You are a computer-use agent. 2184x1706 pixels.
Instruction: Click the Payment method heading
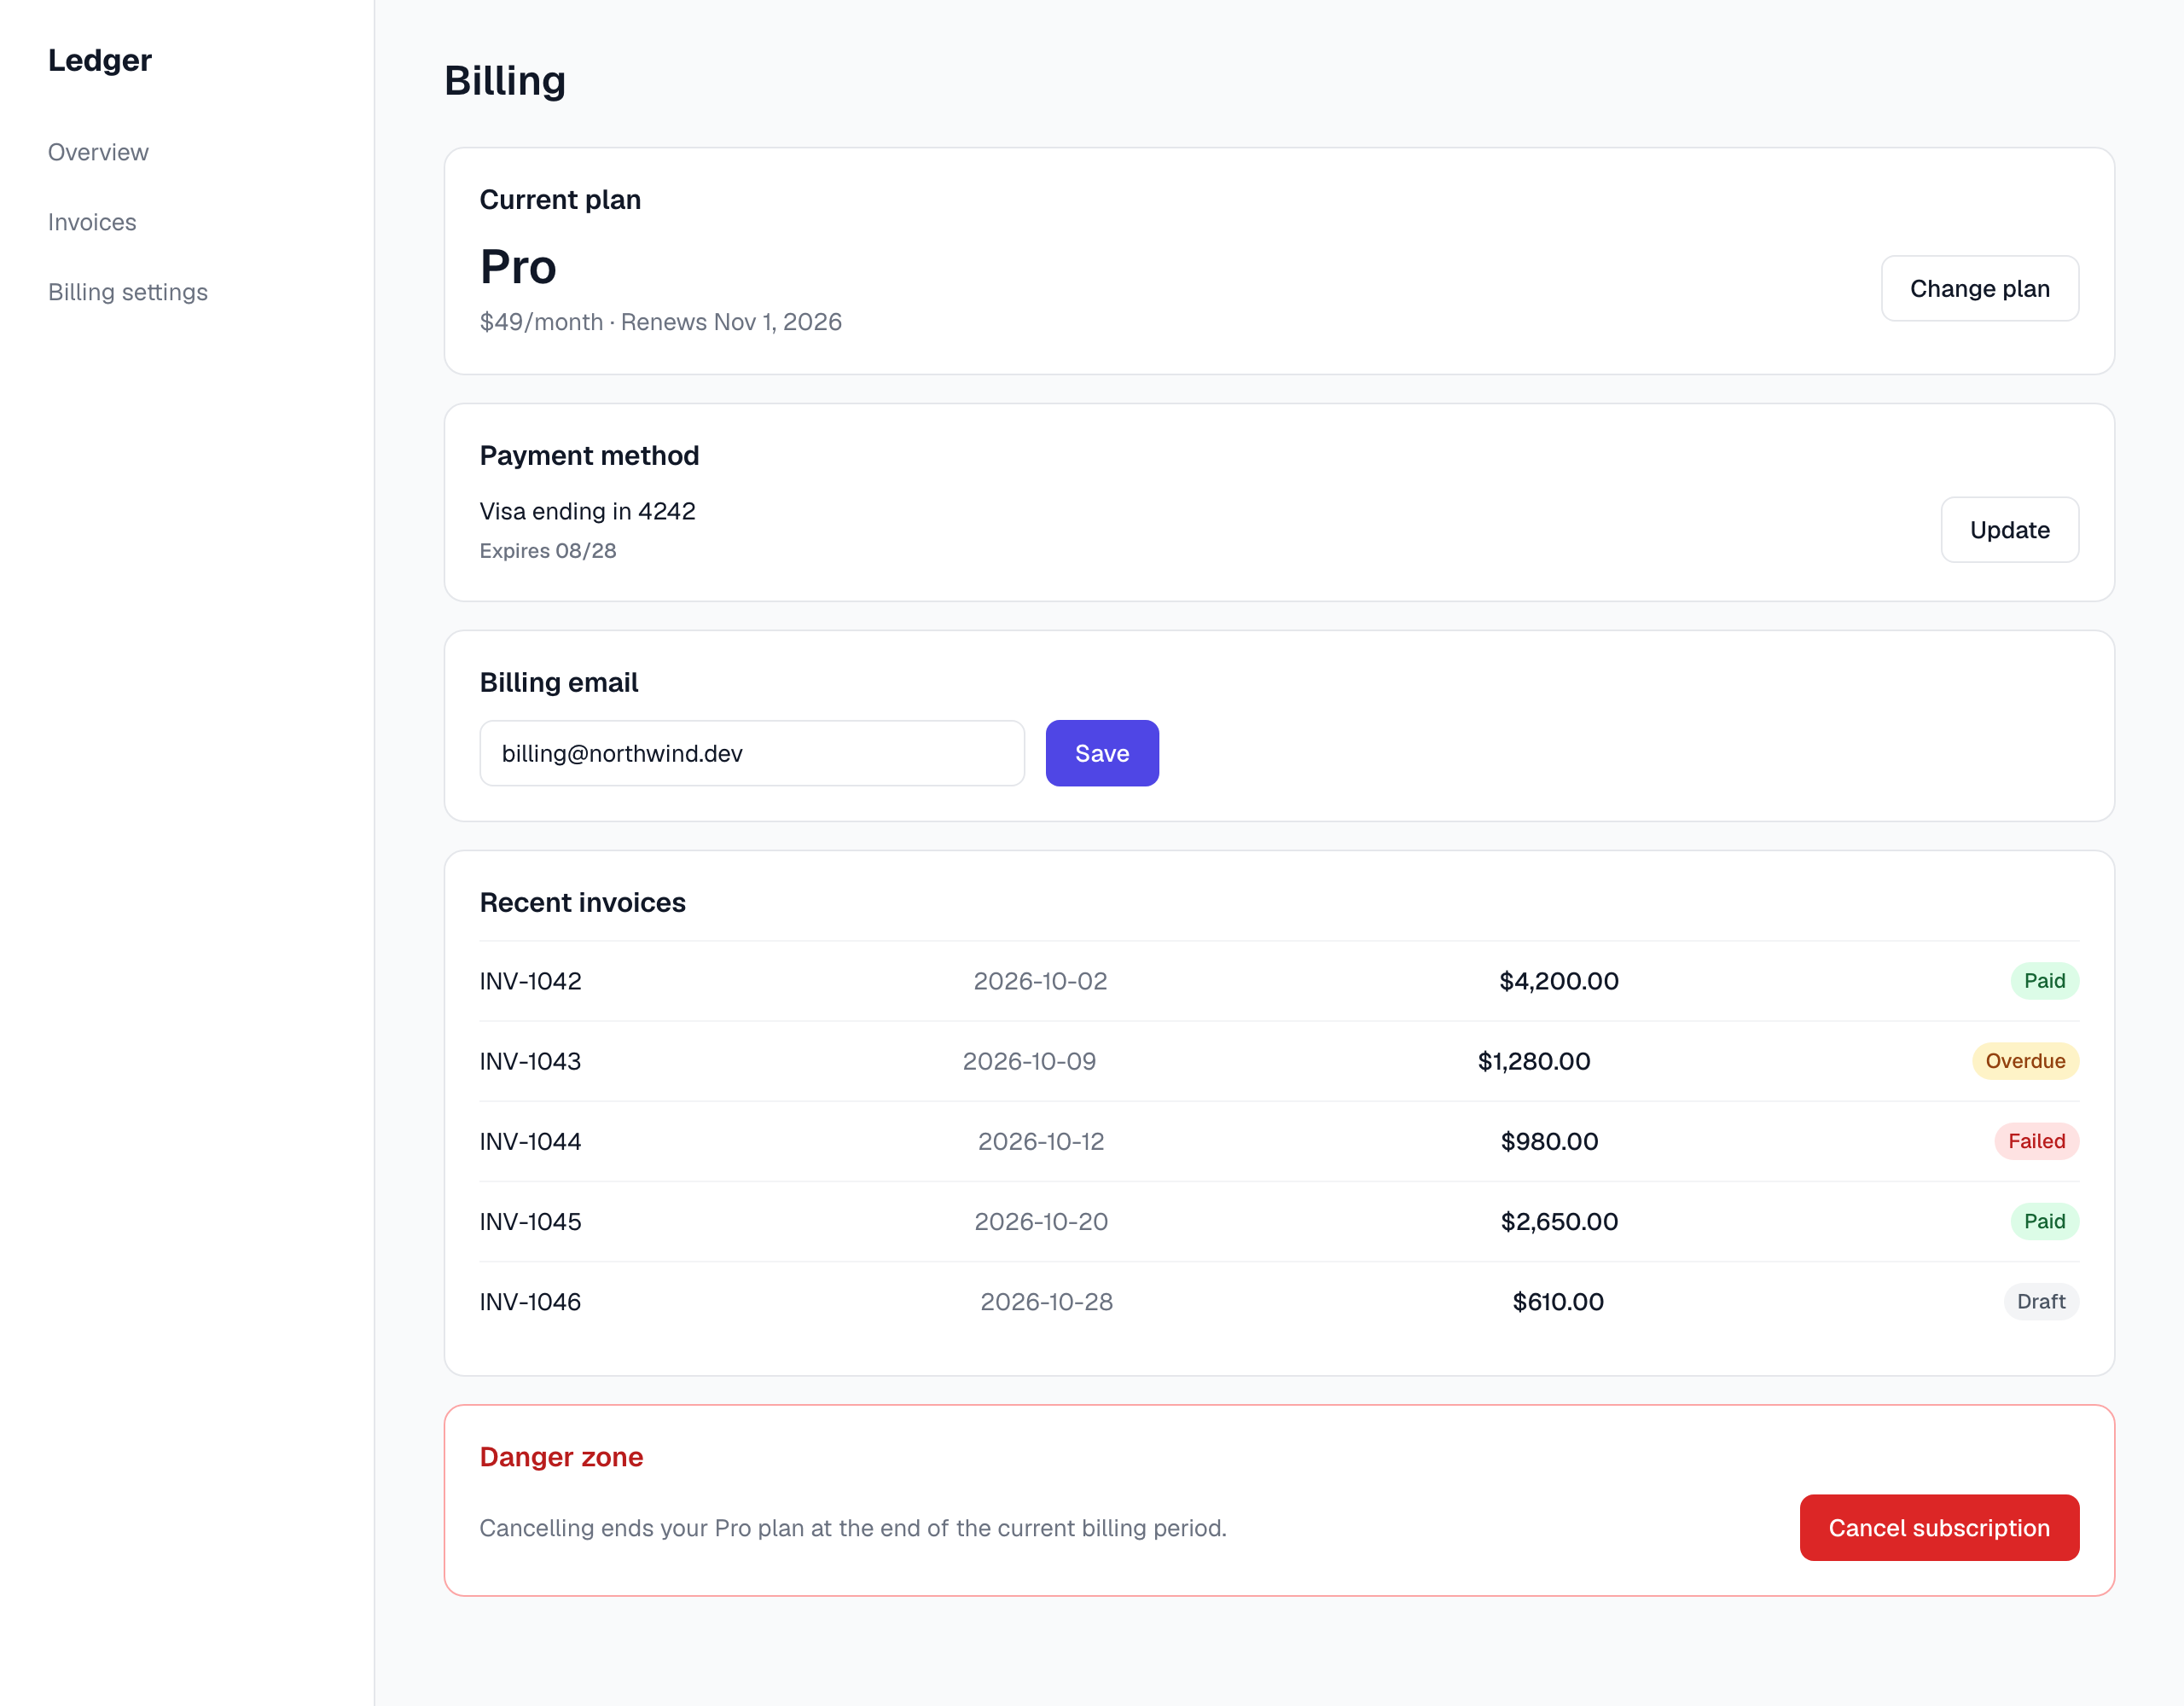(x=589, y=455)
